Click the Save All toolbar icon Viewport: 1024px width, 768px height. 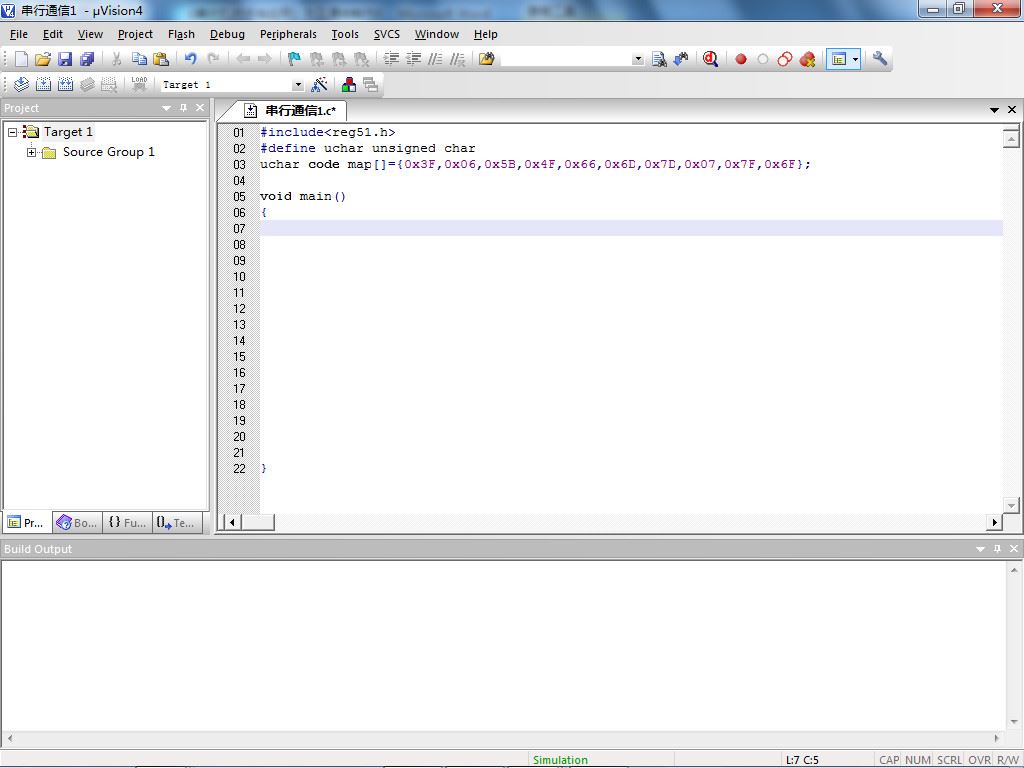click(x=87, y=59)
